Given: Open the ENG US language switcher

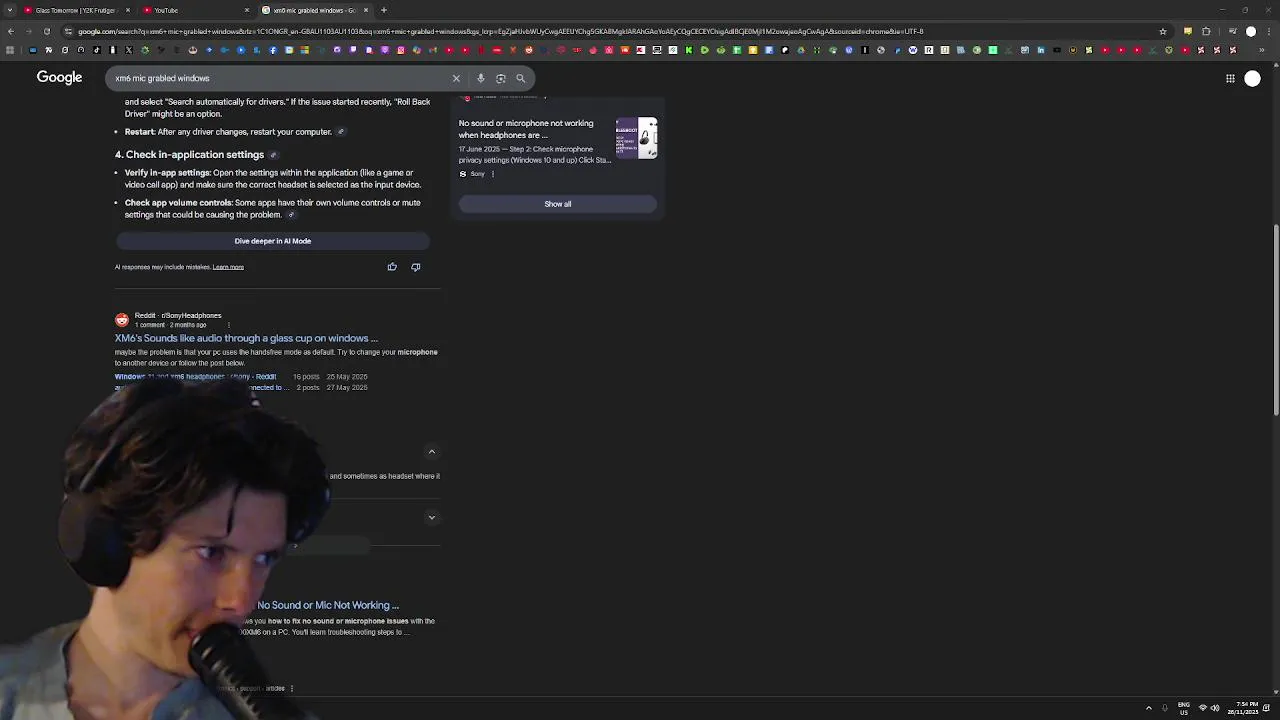Looking at the screenshot, I should coord(1184,708).
